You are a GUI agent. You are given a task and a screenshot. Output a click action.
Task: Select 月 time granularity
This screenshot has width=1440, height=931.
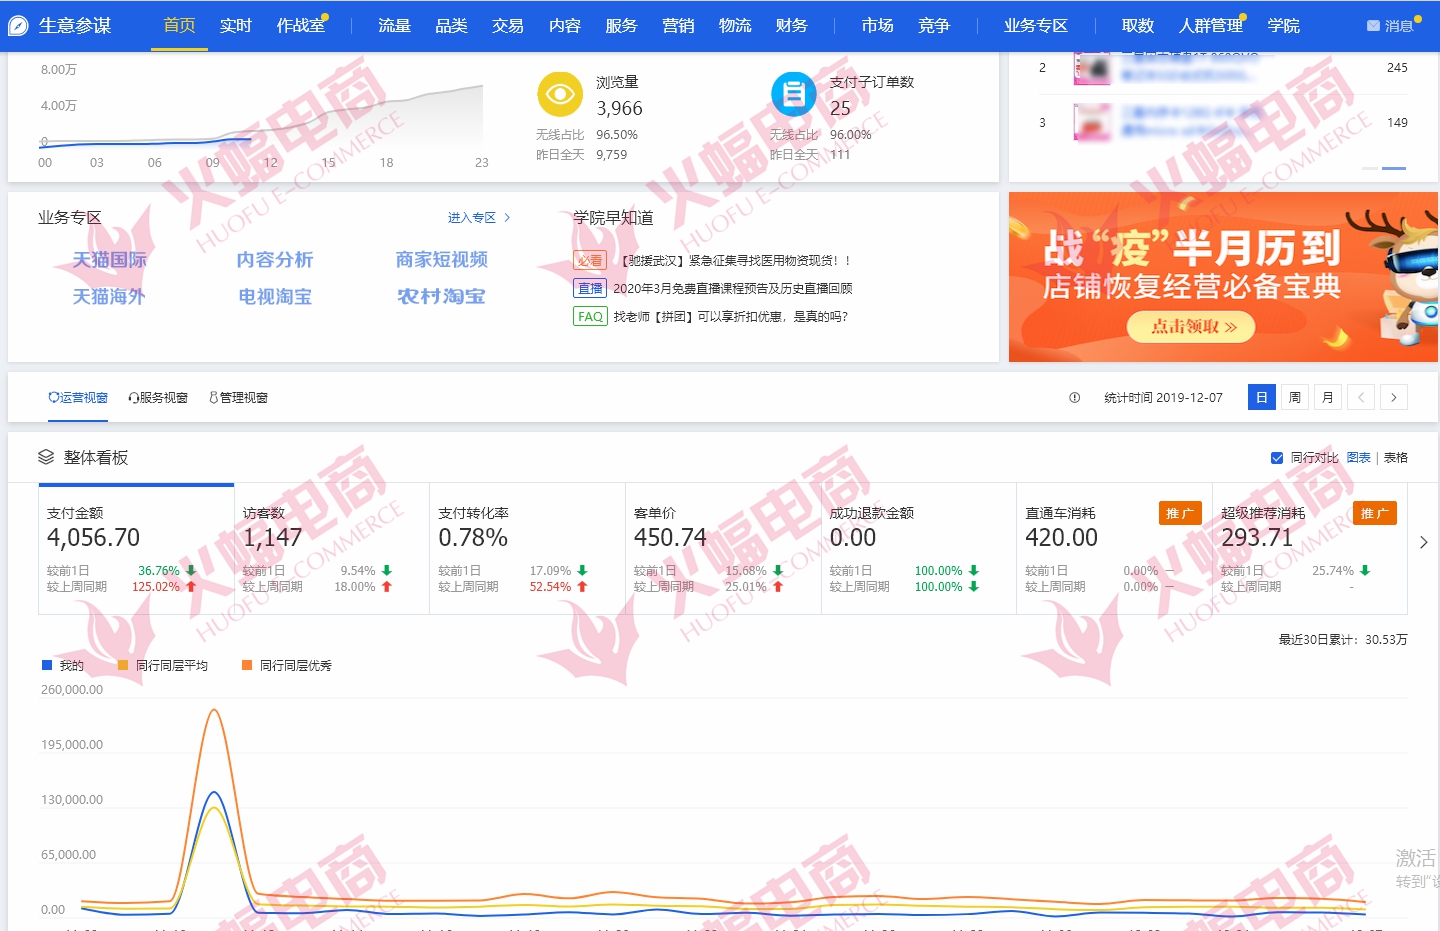click(x=1328, y=397)
